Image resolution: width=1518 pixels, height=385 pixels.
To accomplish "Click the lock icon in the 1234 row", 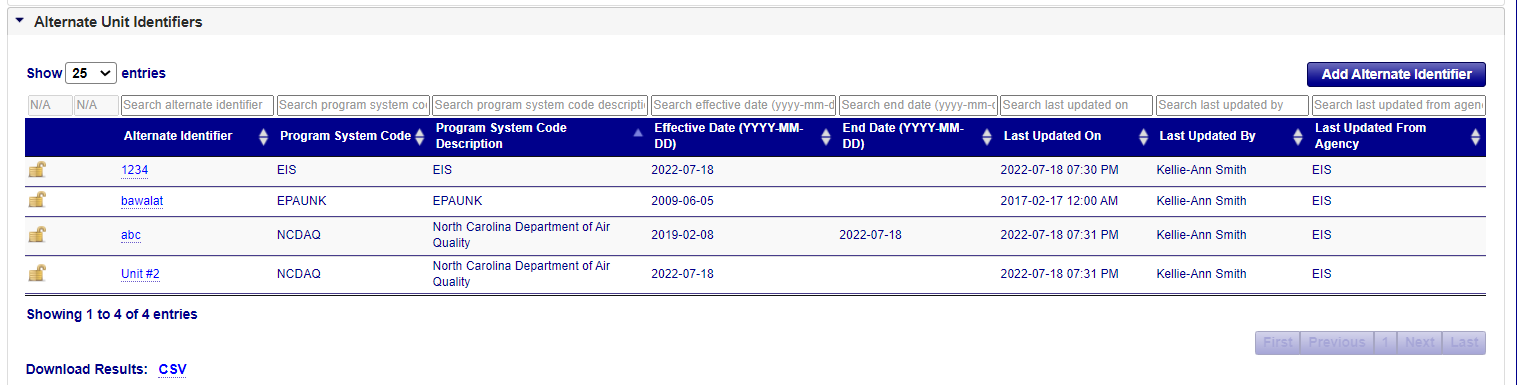I will [37, 170].
